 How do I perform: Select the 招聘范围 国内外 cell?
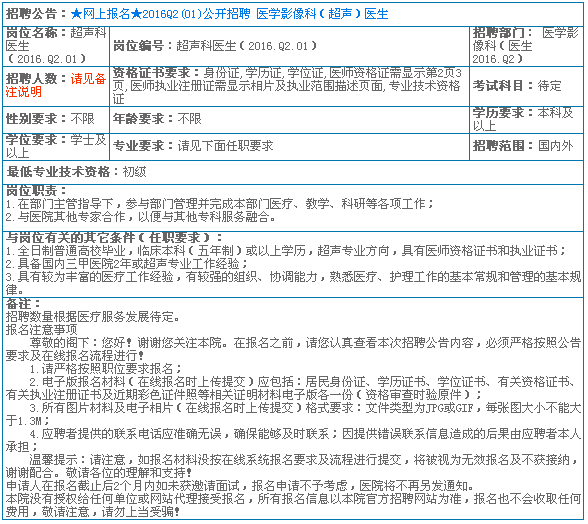coord(526,146)
